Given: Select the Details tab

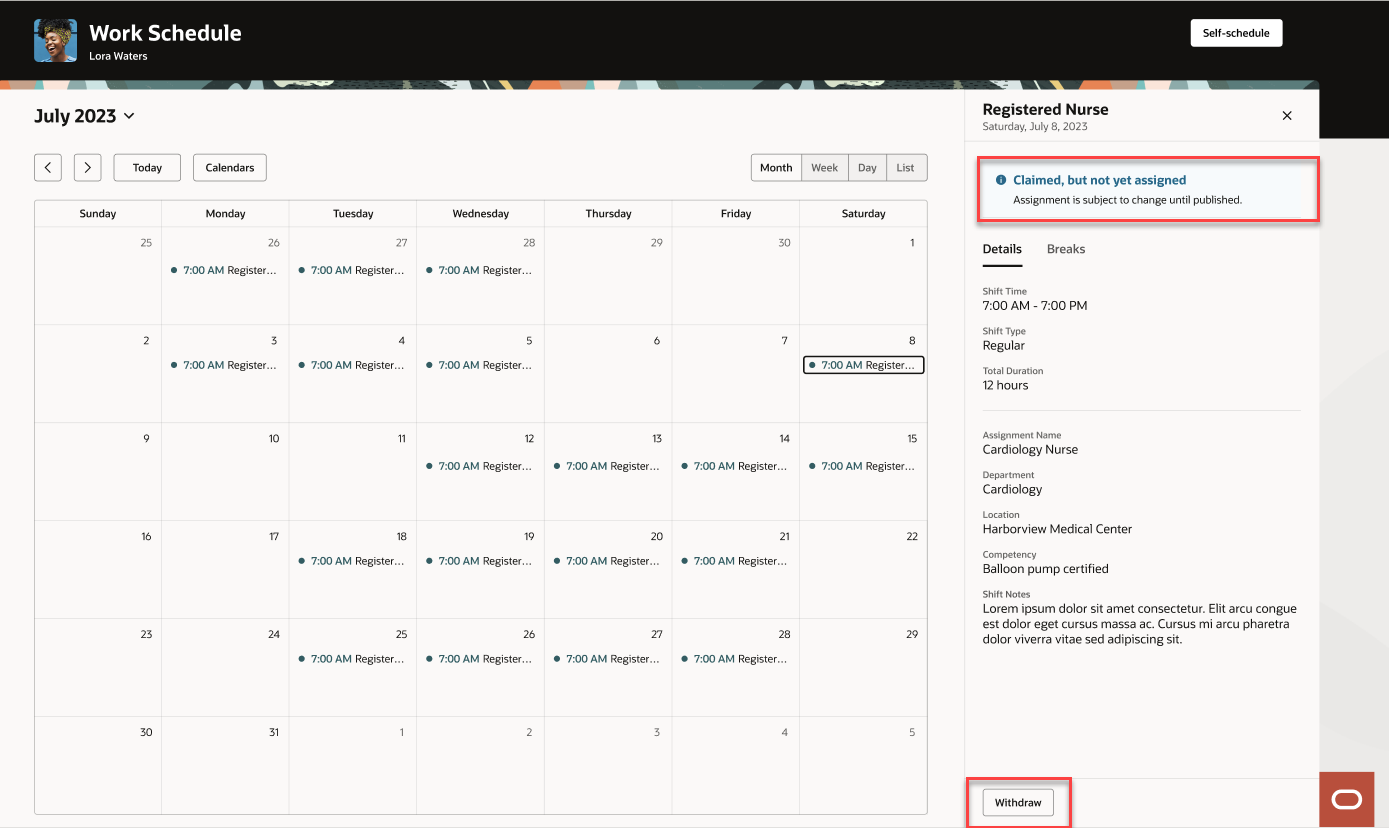Looking at the screenshot, I should coord(1002,249).
